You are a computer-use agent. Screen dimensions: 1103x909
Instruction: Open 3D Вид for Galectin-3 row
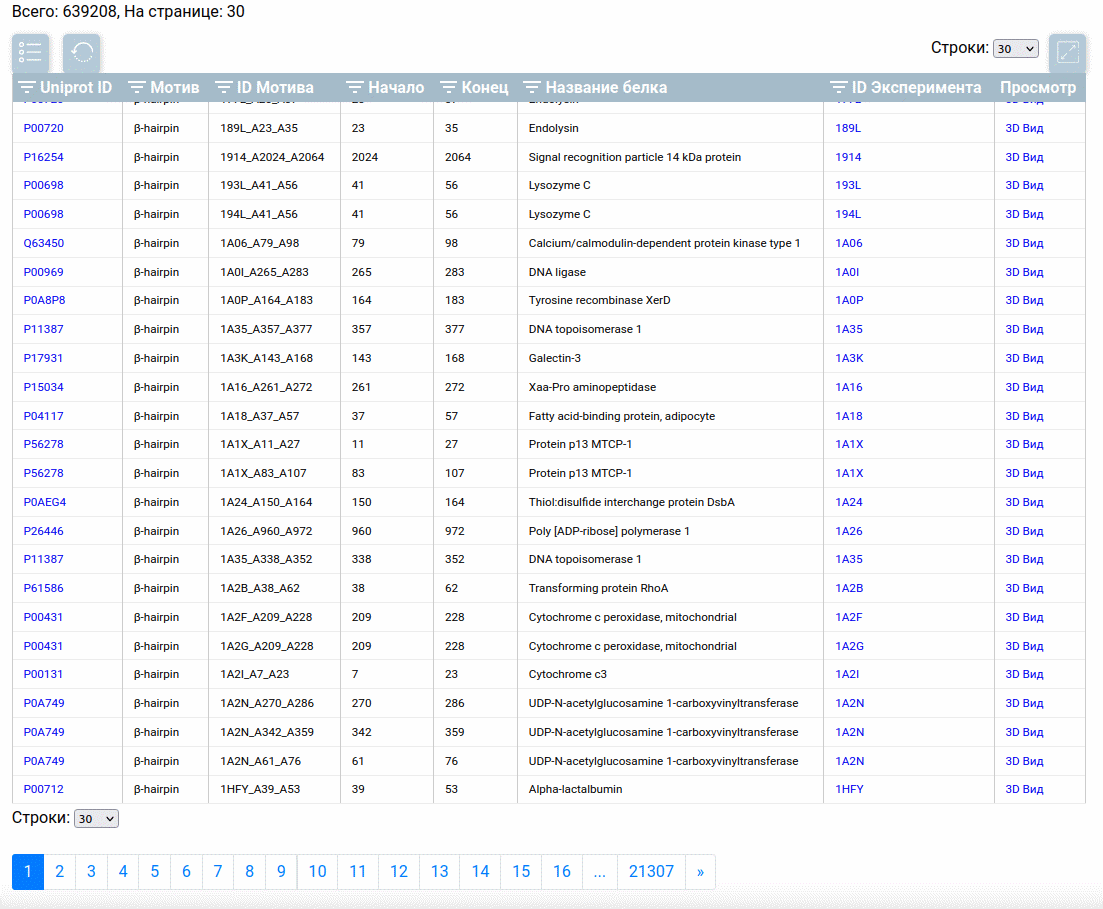pyautogui.click(x=1024, y=358)
